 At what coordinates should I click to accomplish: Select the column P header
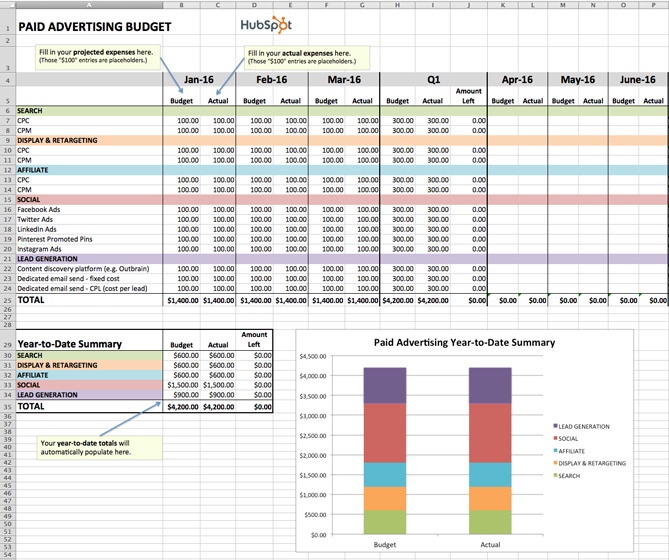click(653, 5)
